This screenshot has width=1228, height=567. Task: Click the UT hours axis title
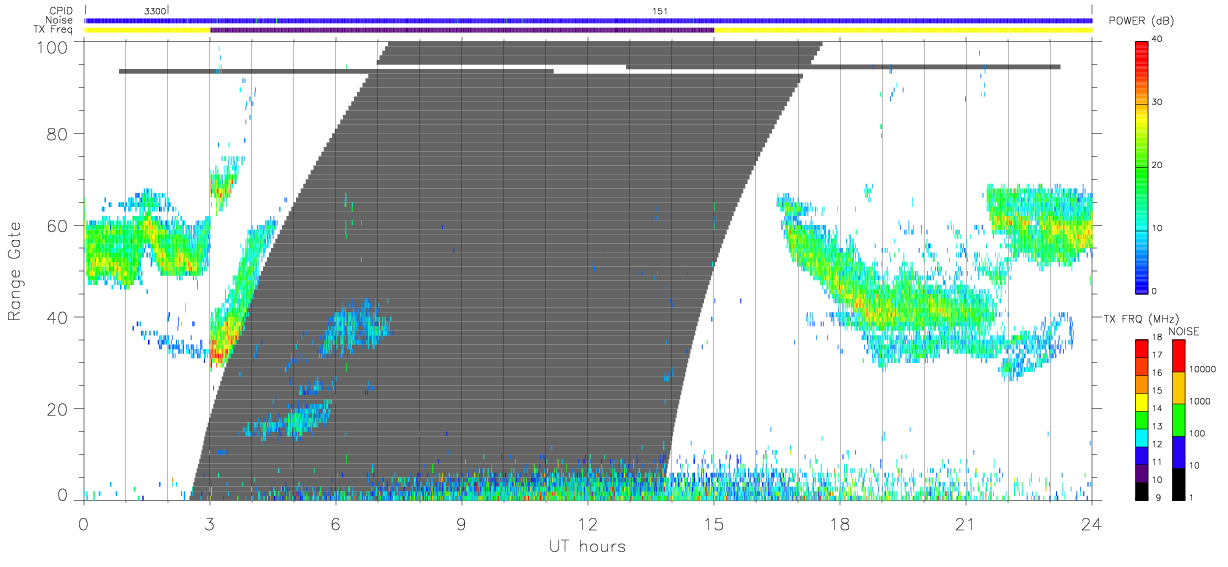(587, 546)
